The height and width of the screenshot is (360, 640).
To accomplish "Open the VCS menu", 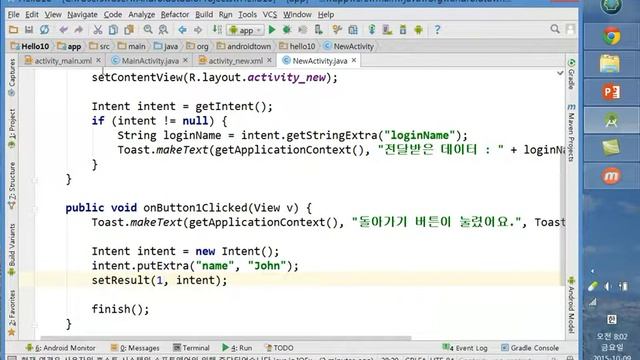I will [269, 14].
